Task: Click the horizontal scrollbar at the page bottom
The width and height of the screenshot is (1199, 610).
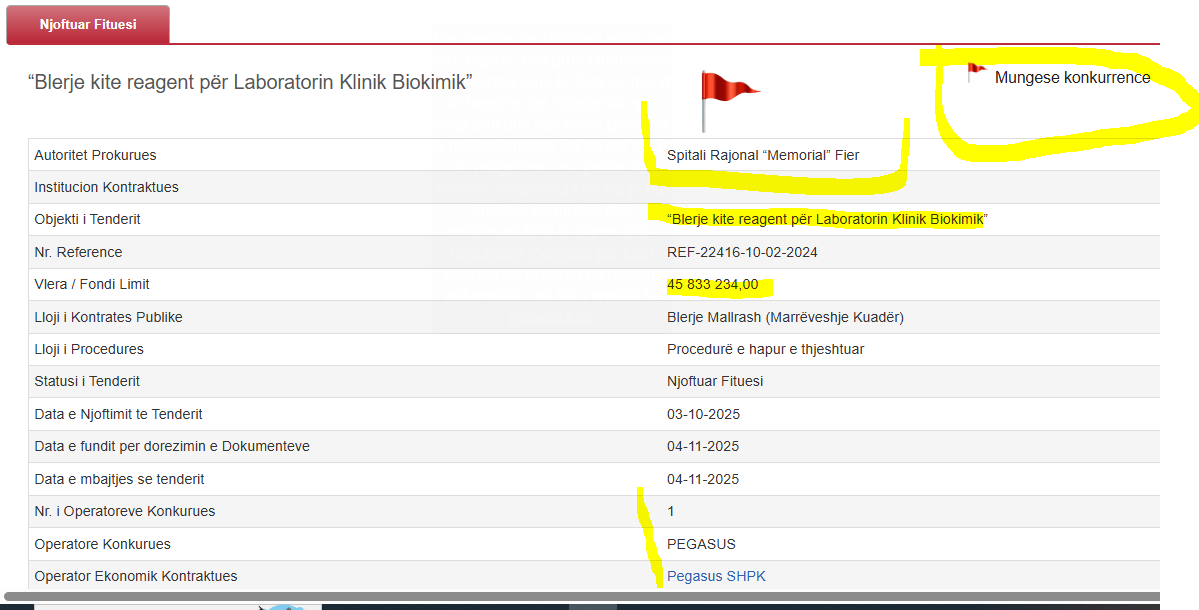Action: [580, 597]
